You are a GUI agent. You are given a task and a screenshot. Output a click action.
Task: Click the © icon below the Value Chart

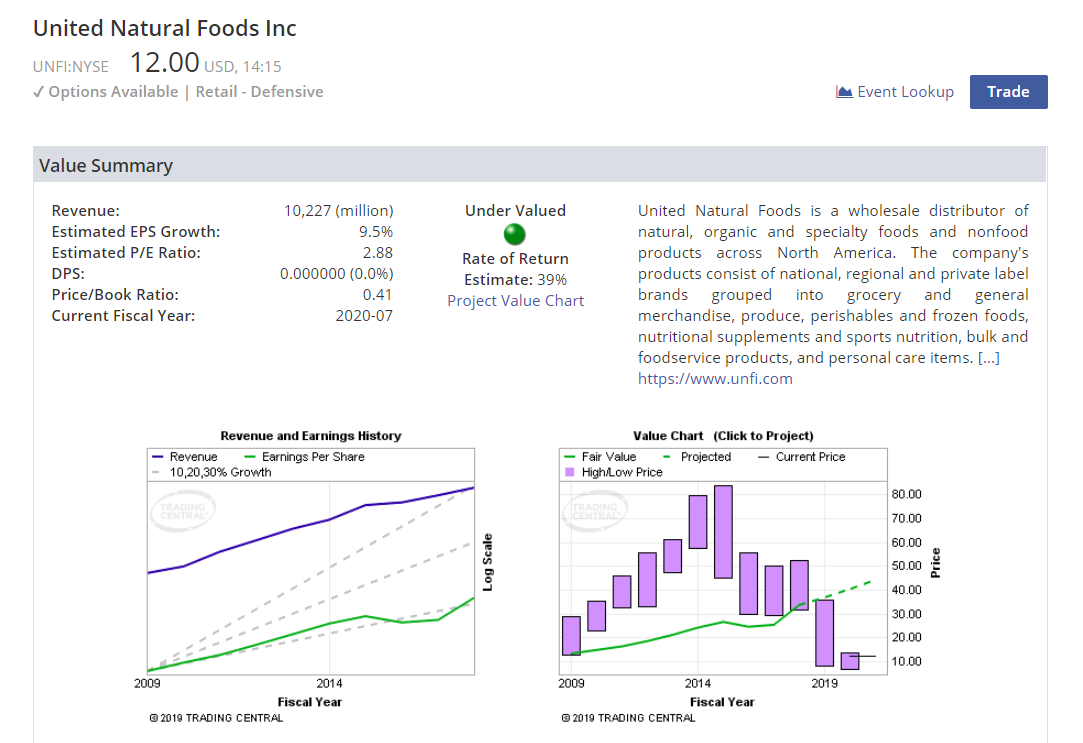(566, 717)
